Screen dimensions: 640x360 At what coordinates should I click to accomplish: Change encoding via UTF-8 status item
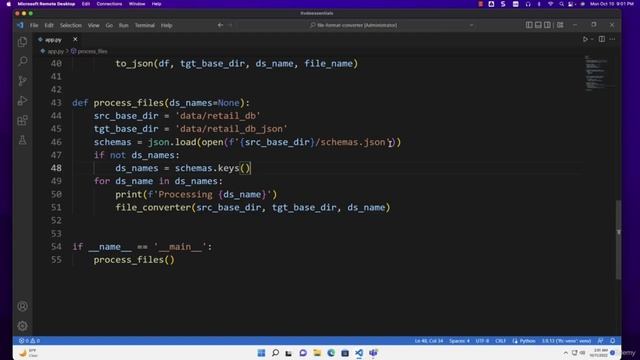click(482, 341)
